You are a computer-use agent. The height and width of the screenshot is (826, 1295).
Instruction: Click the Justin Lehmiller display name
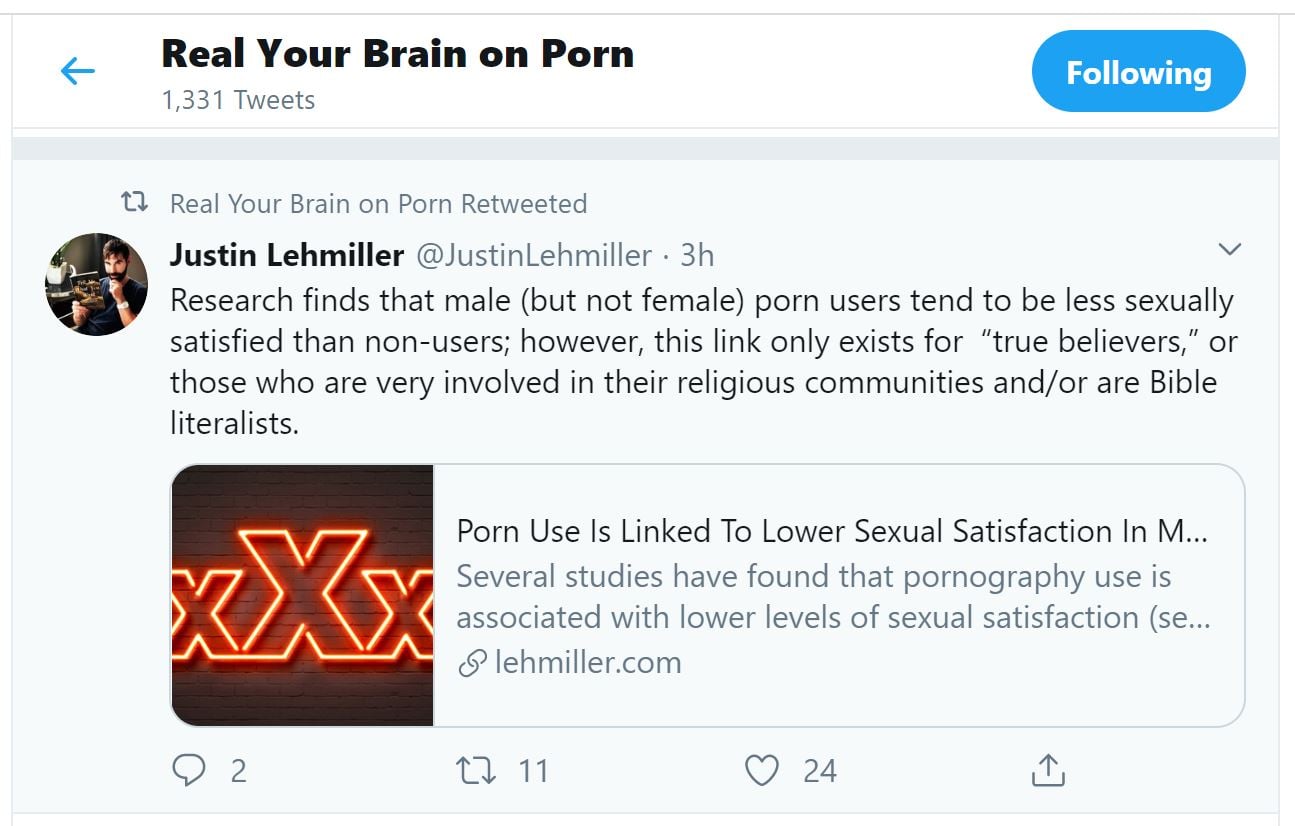[286, 255]
